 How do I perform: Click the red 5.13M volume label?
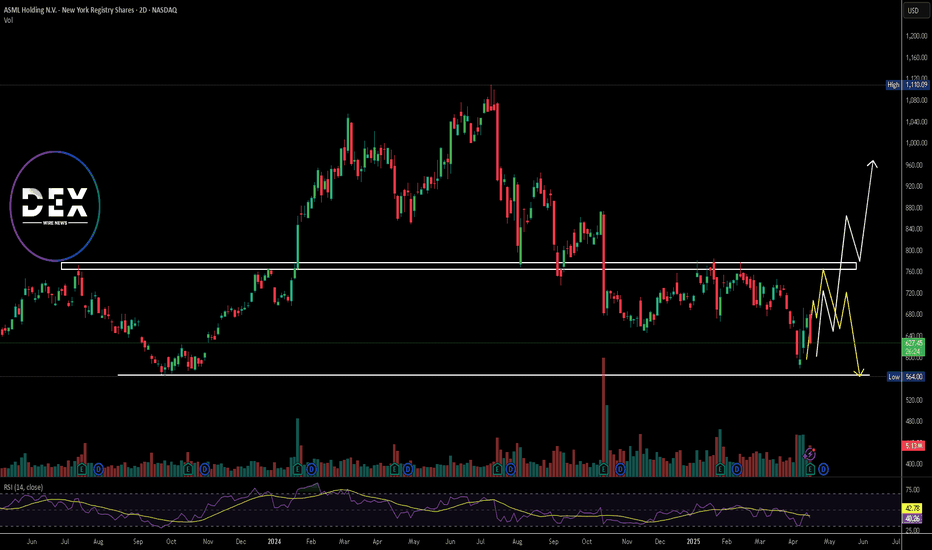(914, 445)
